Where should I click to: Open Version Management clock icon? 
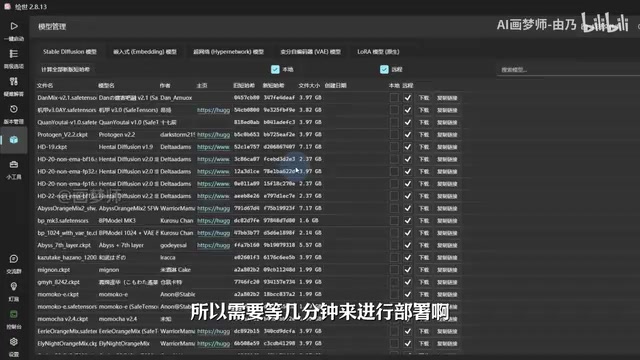click(14, 109)
